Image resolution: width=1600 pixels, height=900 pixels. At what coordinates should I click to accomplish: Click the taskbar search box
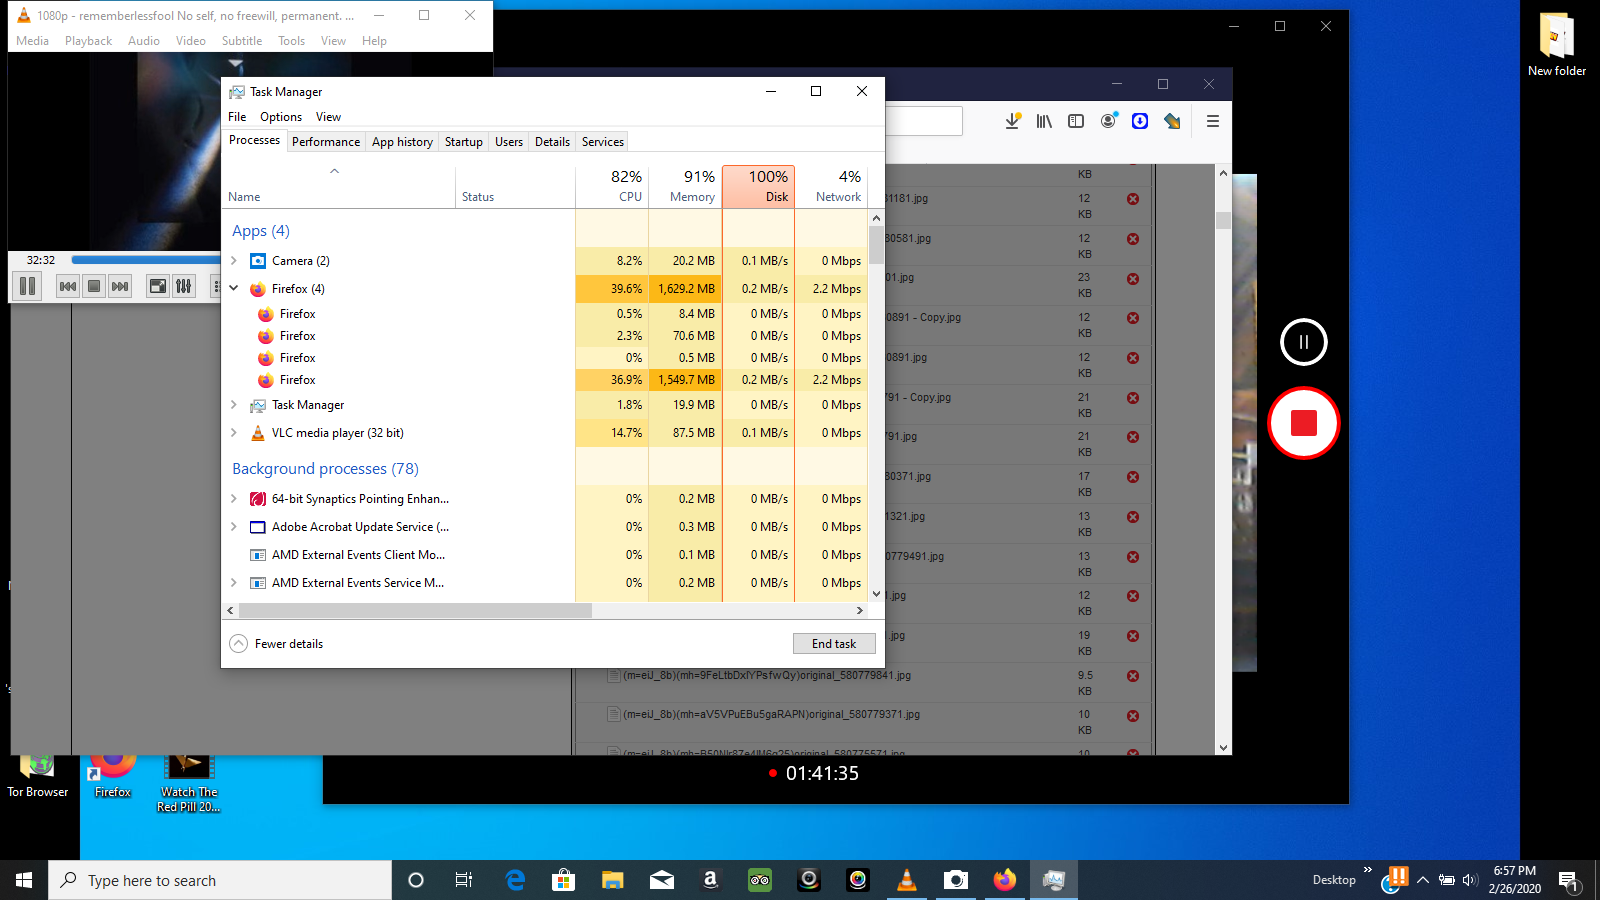tap(220, 880)
